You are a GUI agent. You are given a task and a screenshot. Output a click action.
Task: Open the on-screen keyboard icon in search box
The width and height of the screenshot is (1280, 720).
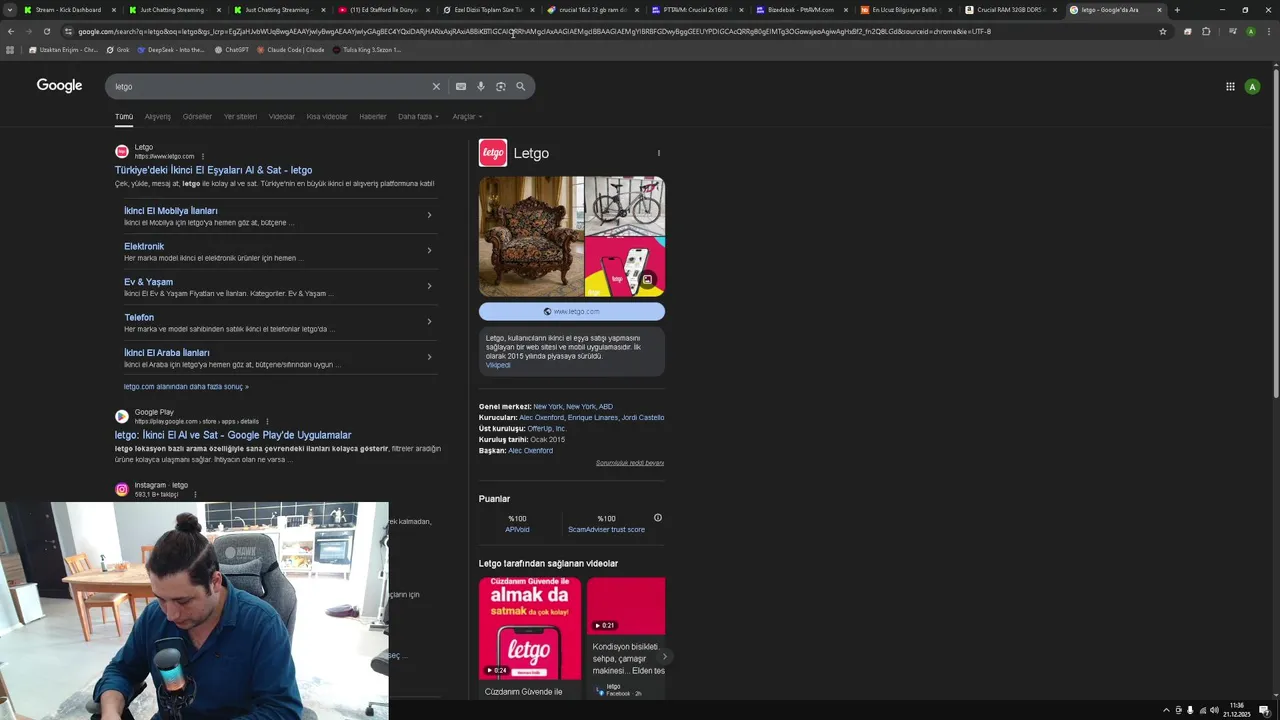coord(461,87)
